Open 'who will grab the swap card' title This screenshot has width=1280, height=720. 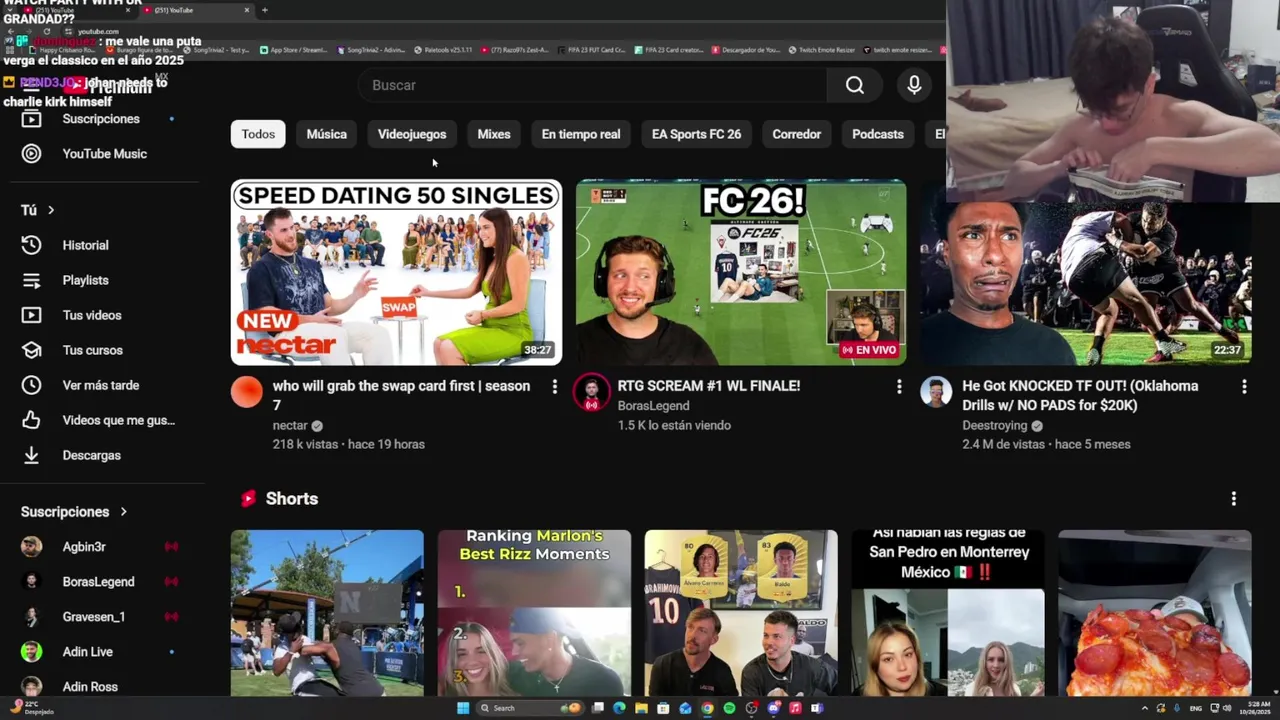[402, 396]
